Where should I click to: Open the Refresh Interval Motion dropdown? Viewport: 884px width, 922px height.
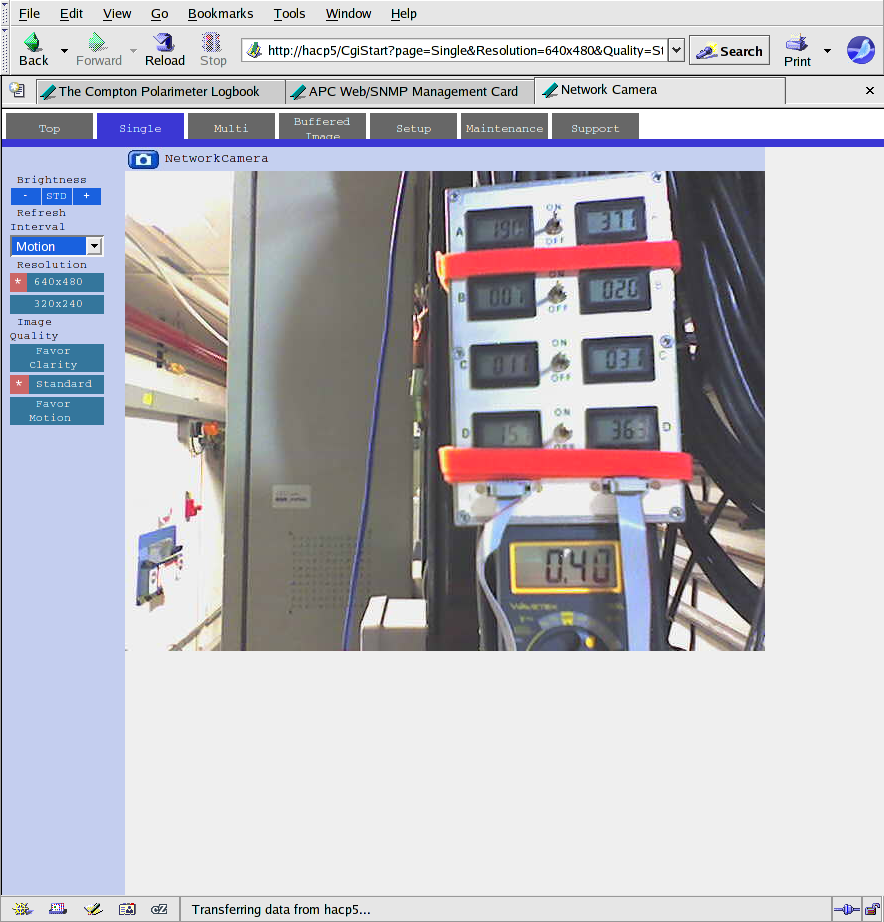pyautogui.click(x=57, y=246)
